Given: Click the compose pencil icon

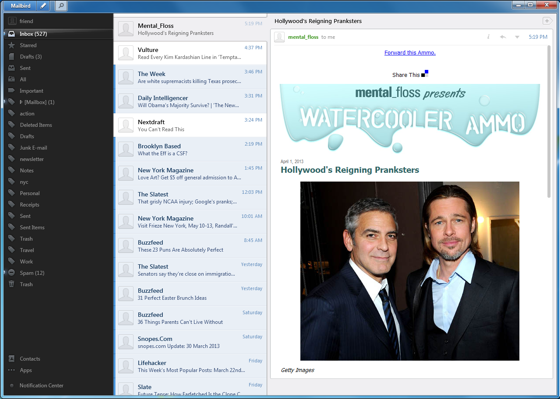Looking at the screenshot, I should point(43,6).
